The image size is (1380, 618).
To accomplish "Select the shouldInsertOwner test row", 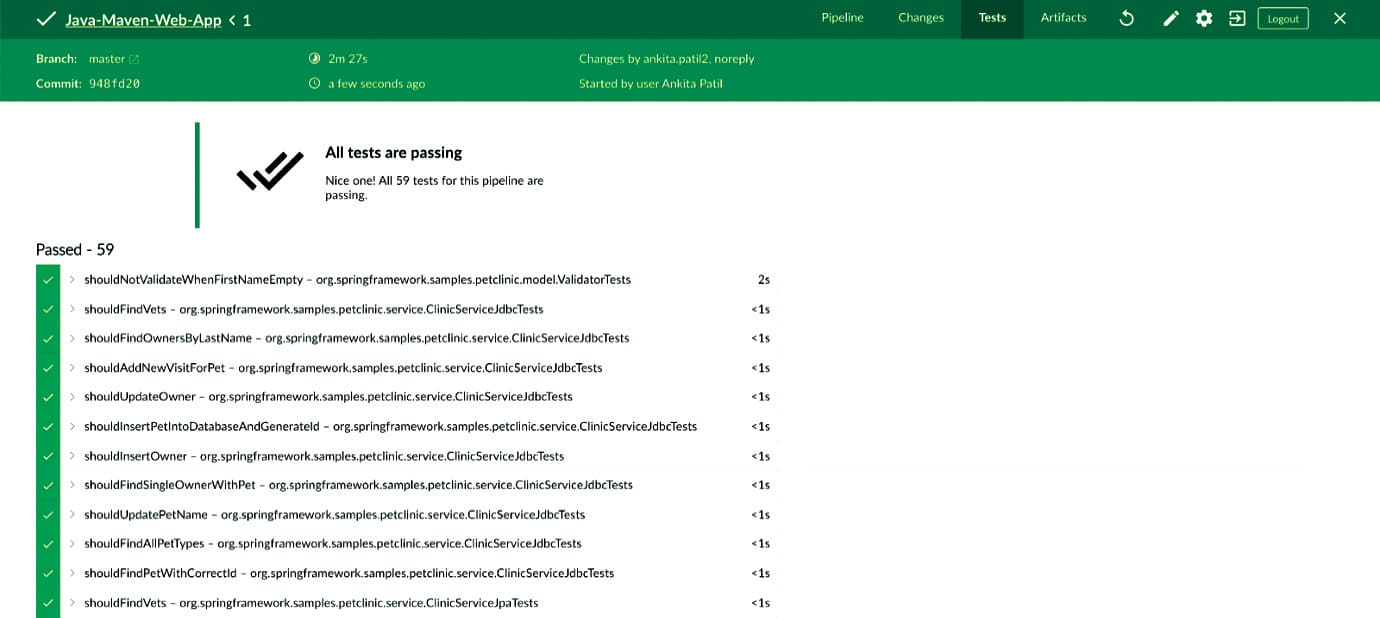I will coord(324,456).
